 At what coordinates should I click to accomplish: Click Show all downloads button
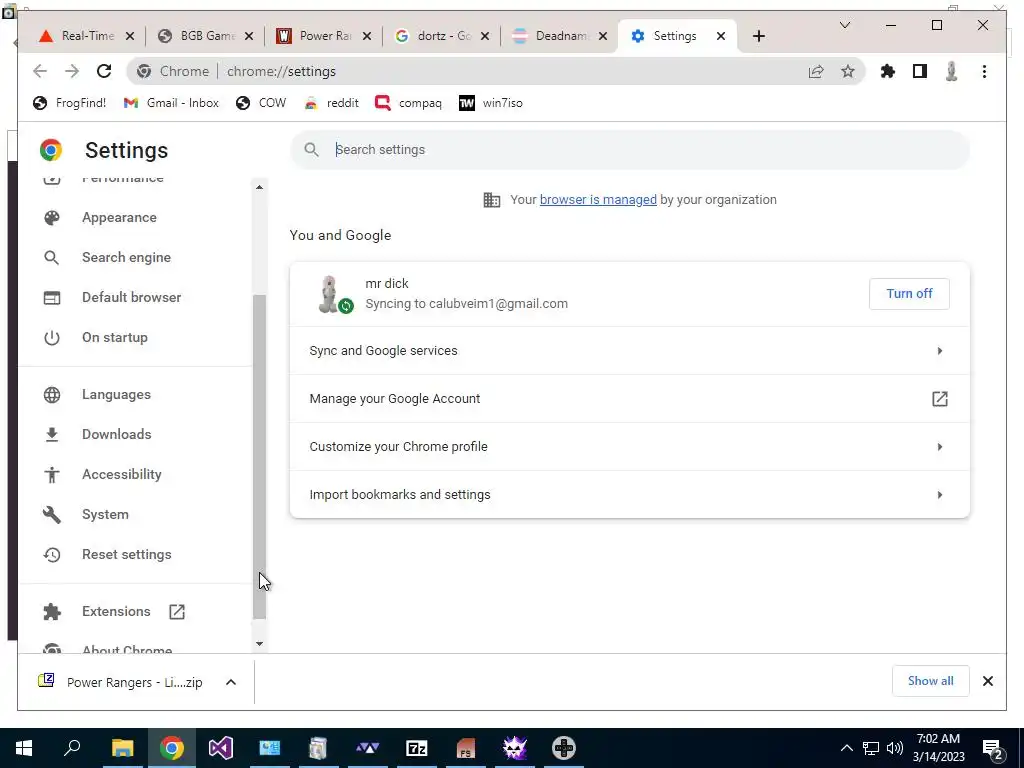coord(930,681)
